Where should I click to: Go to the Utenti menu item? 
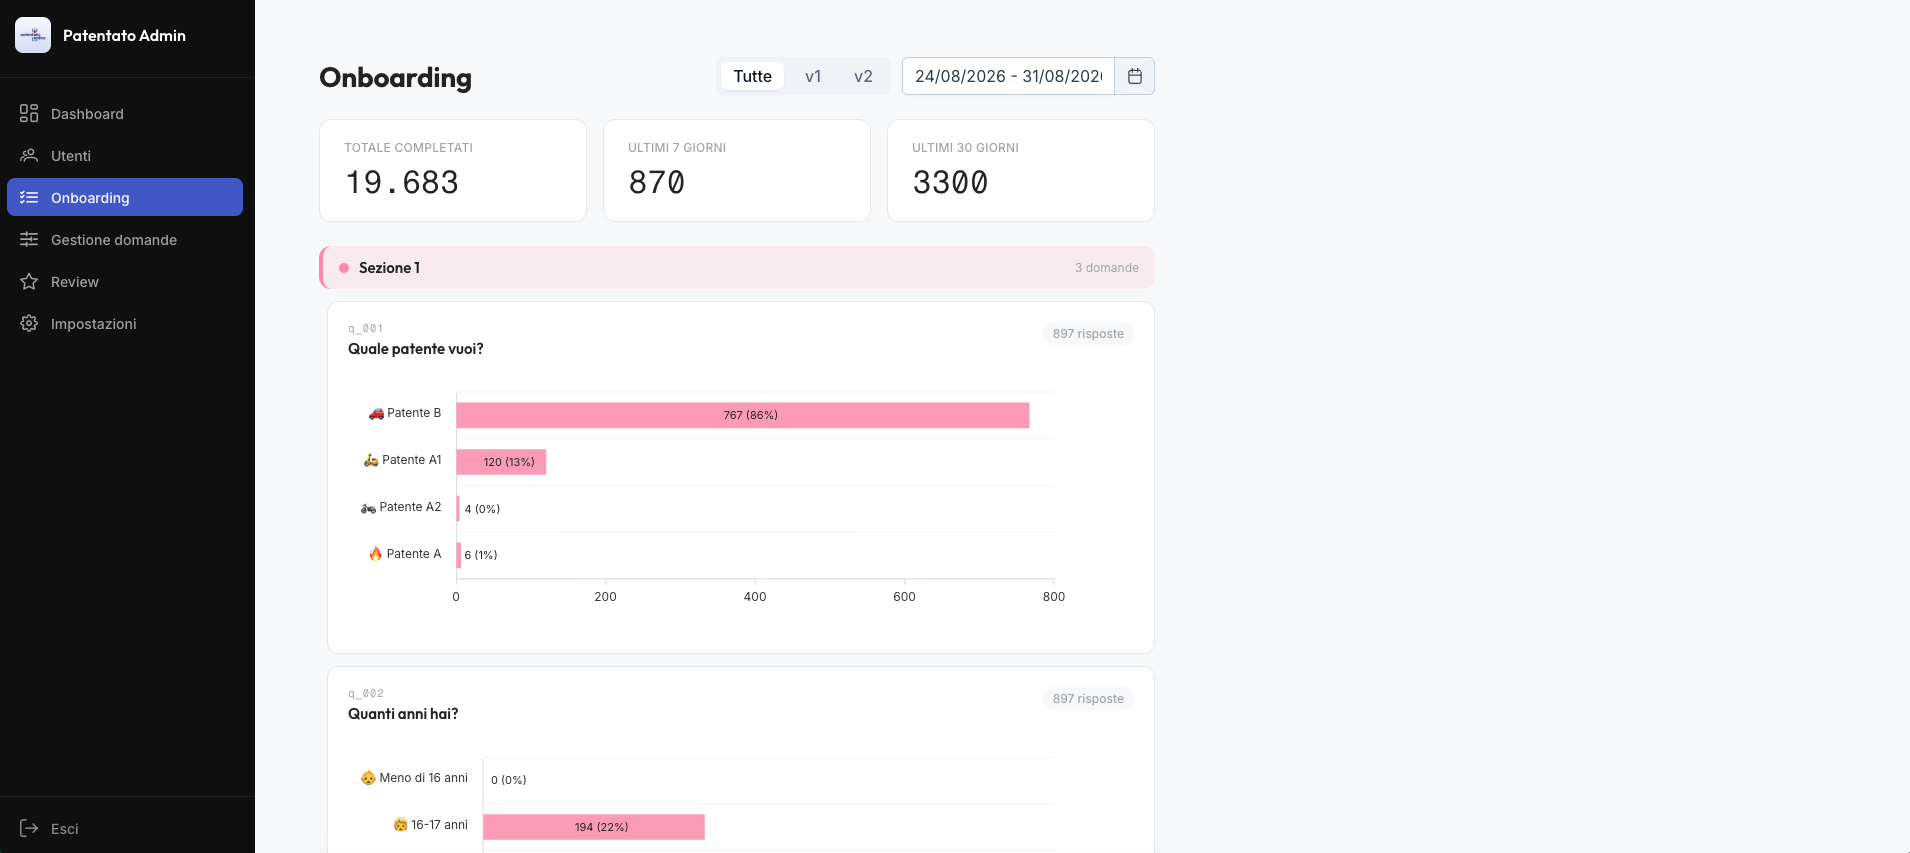pyautogui.click(x=125, y=155)
